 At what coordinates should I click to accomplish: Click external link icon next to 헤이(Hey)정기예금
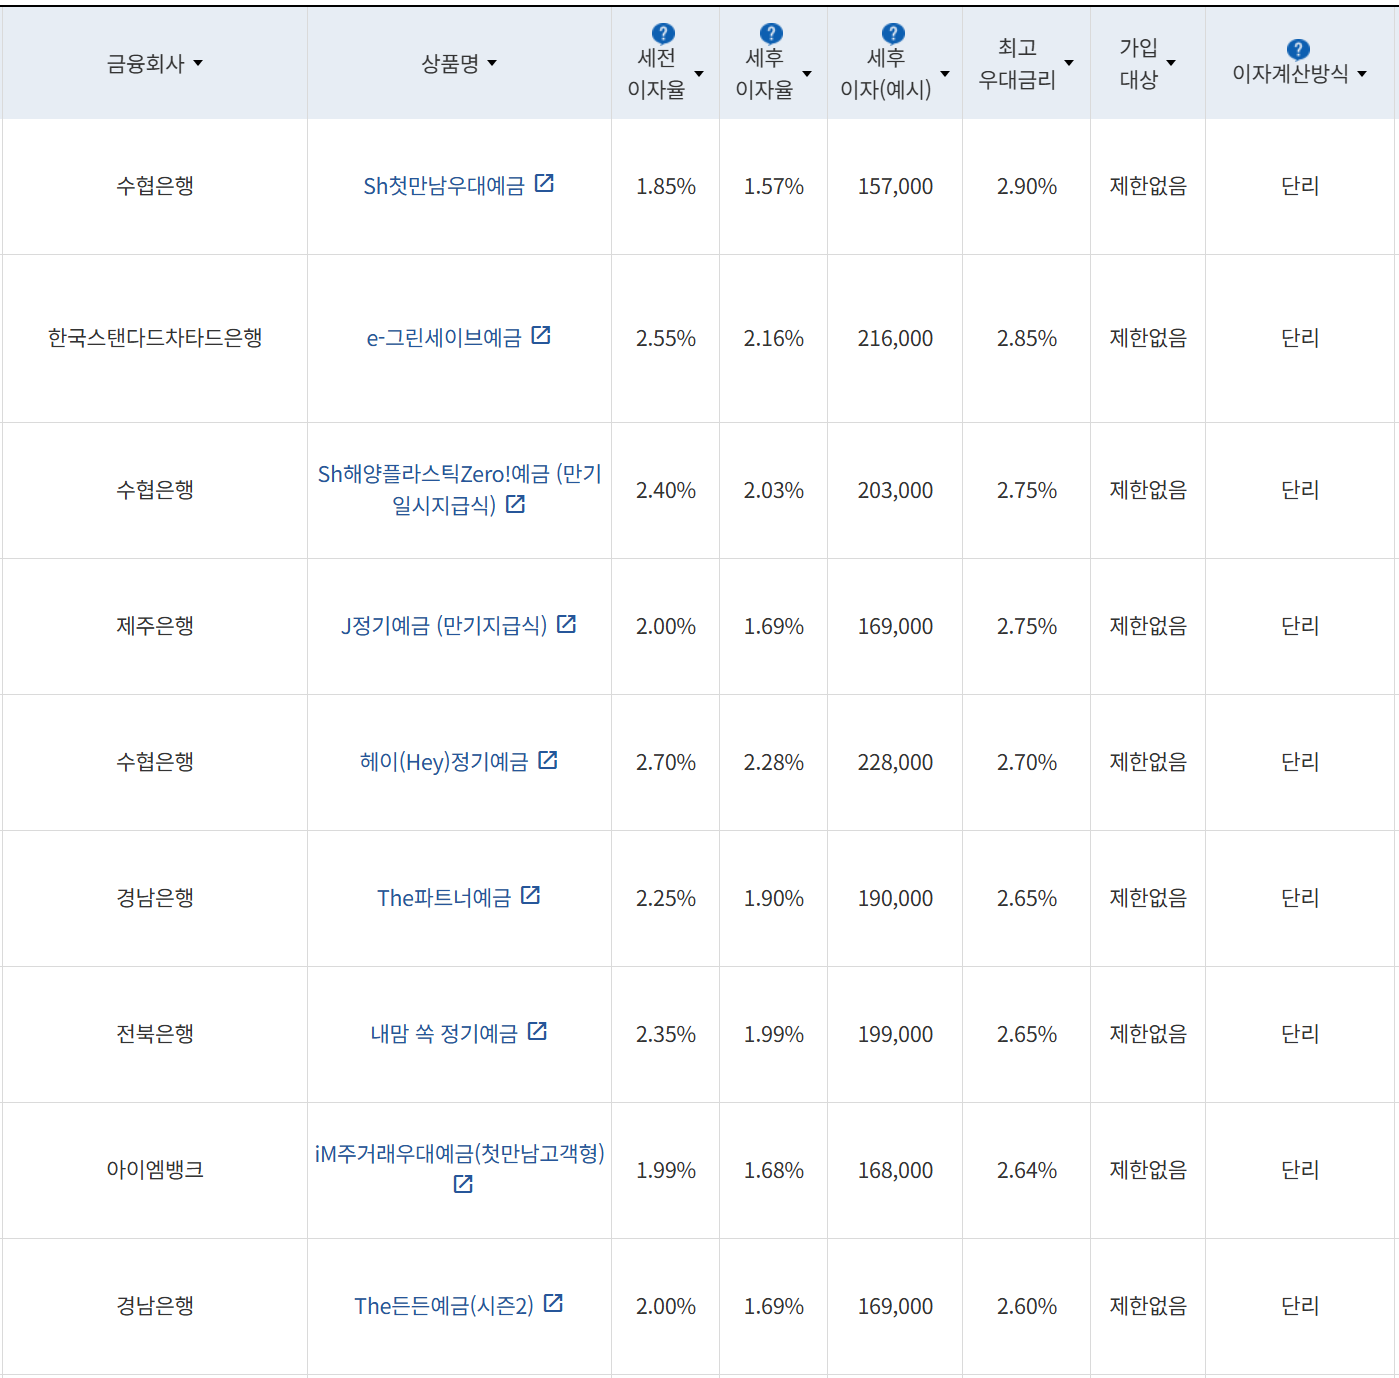point(548,760)
